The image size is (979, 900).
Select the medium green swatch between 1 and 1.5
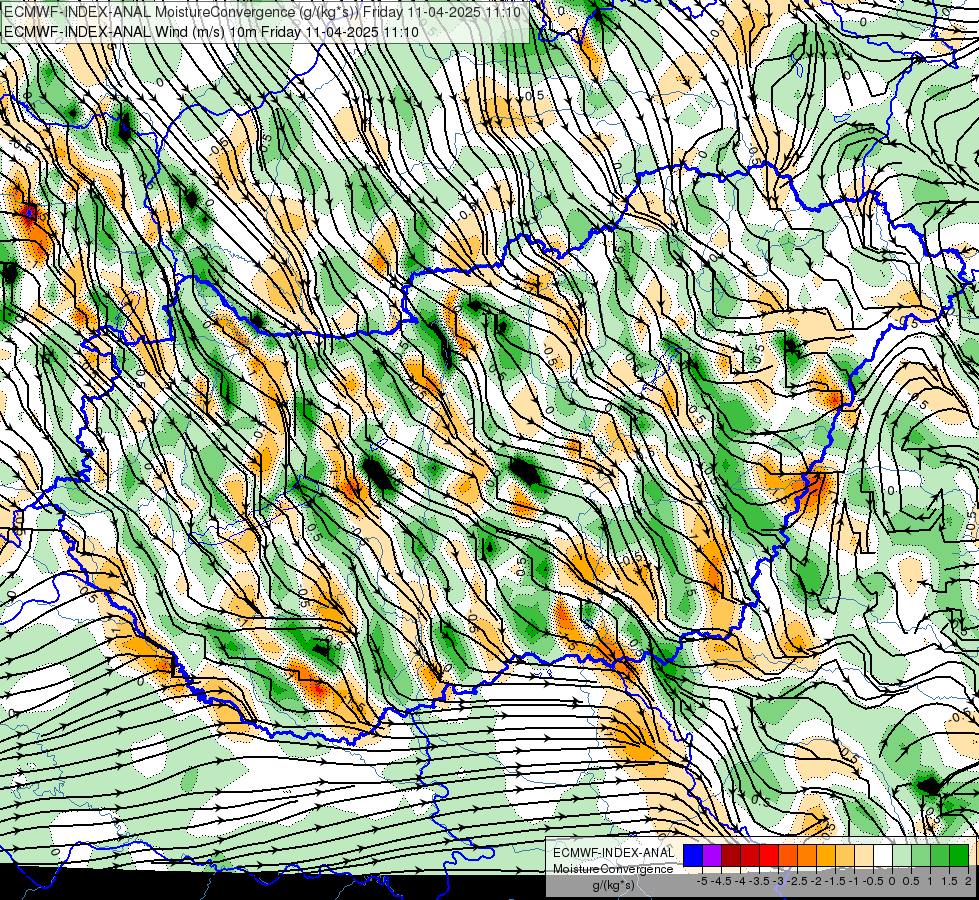click(x=940, y=856)
